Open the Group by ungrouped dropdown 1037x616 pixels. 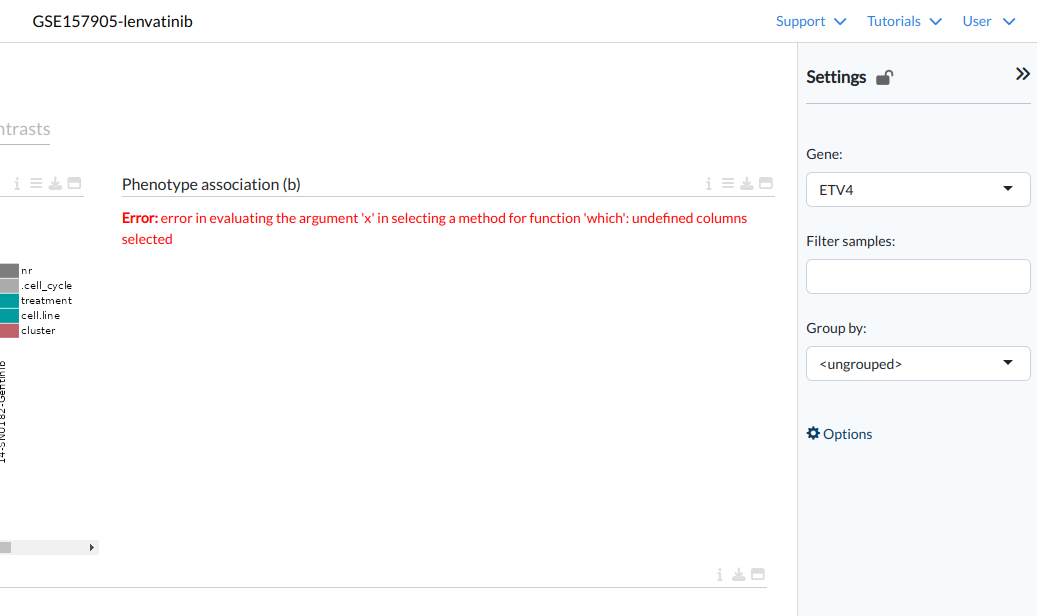click(918, 364)
